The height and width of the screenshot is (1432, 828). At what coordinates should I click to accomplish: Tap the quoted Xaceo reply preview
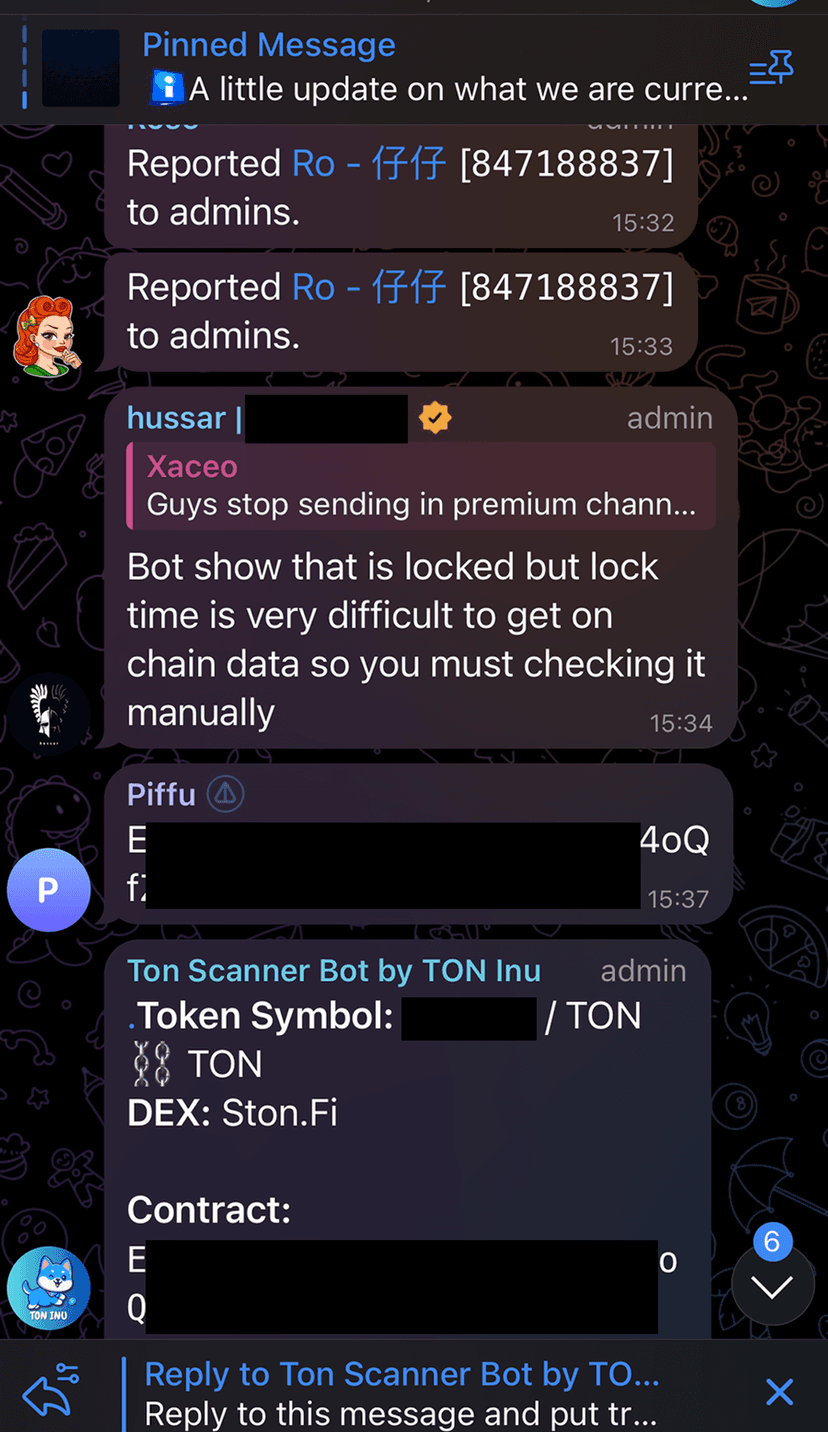point(421,486)
